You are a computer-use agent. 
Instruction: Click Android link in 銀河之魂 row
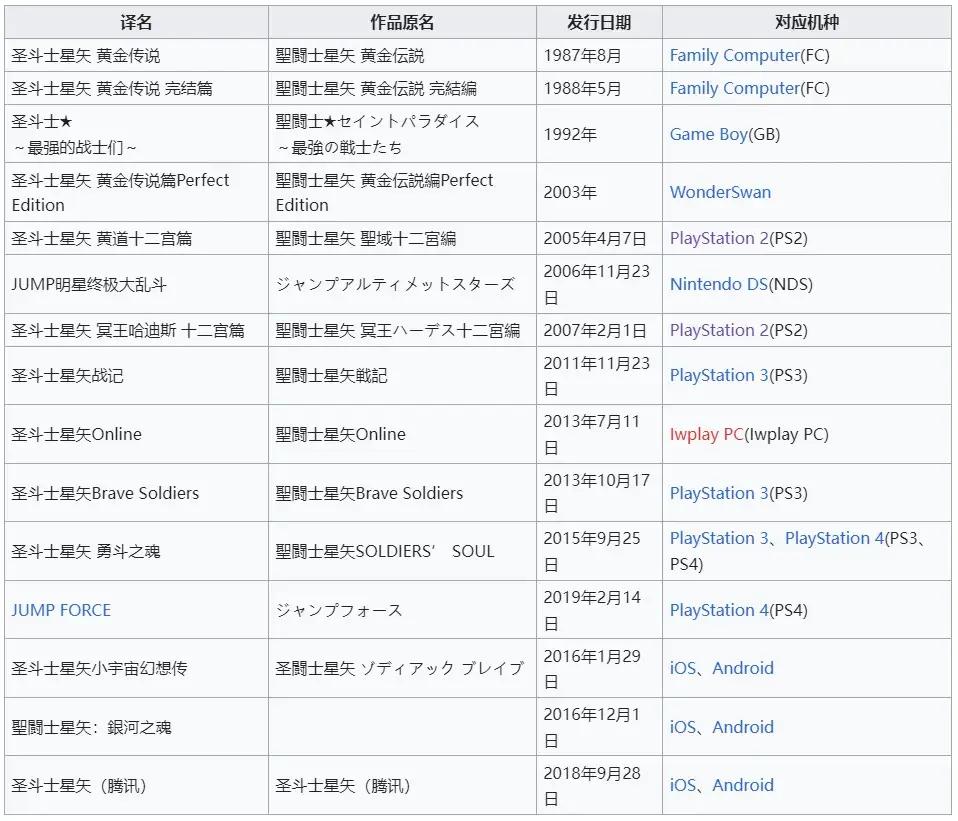(x=743, y=727)
